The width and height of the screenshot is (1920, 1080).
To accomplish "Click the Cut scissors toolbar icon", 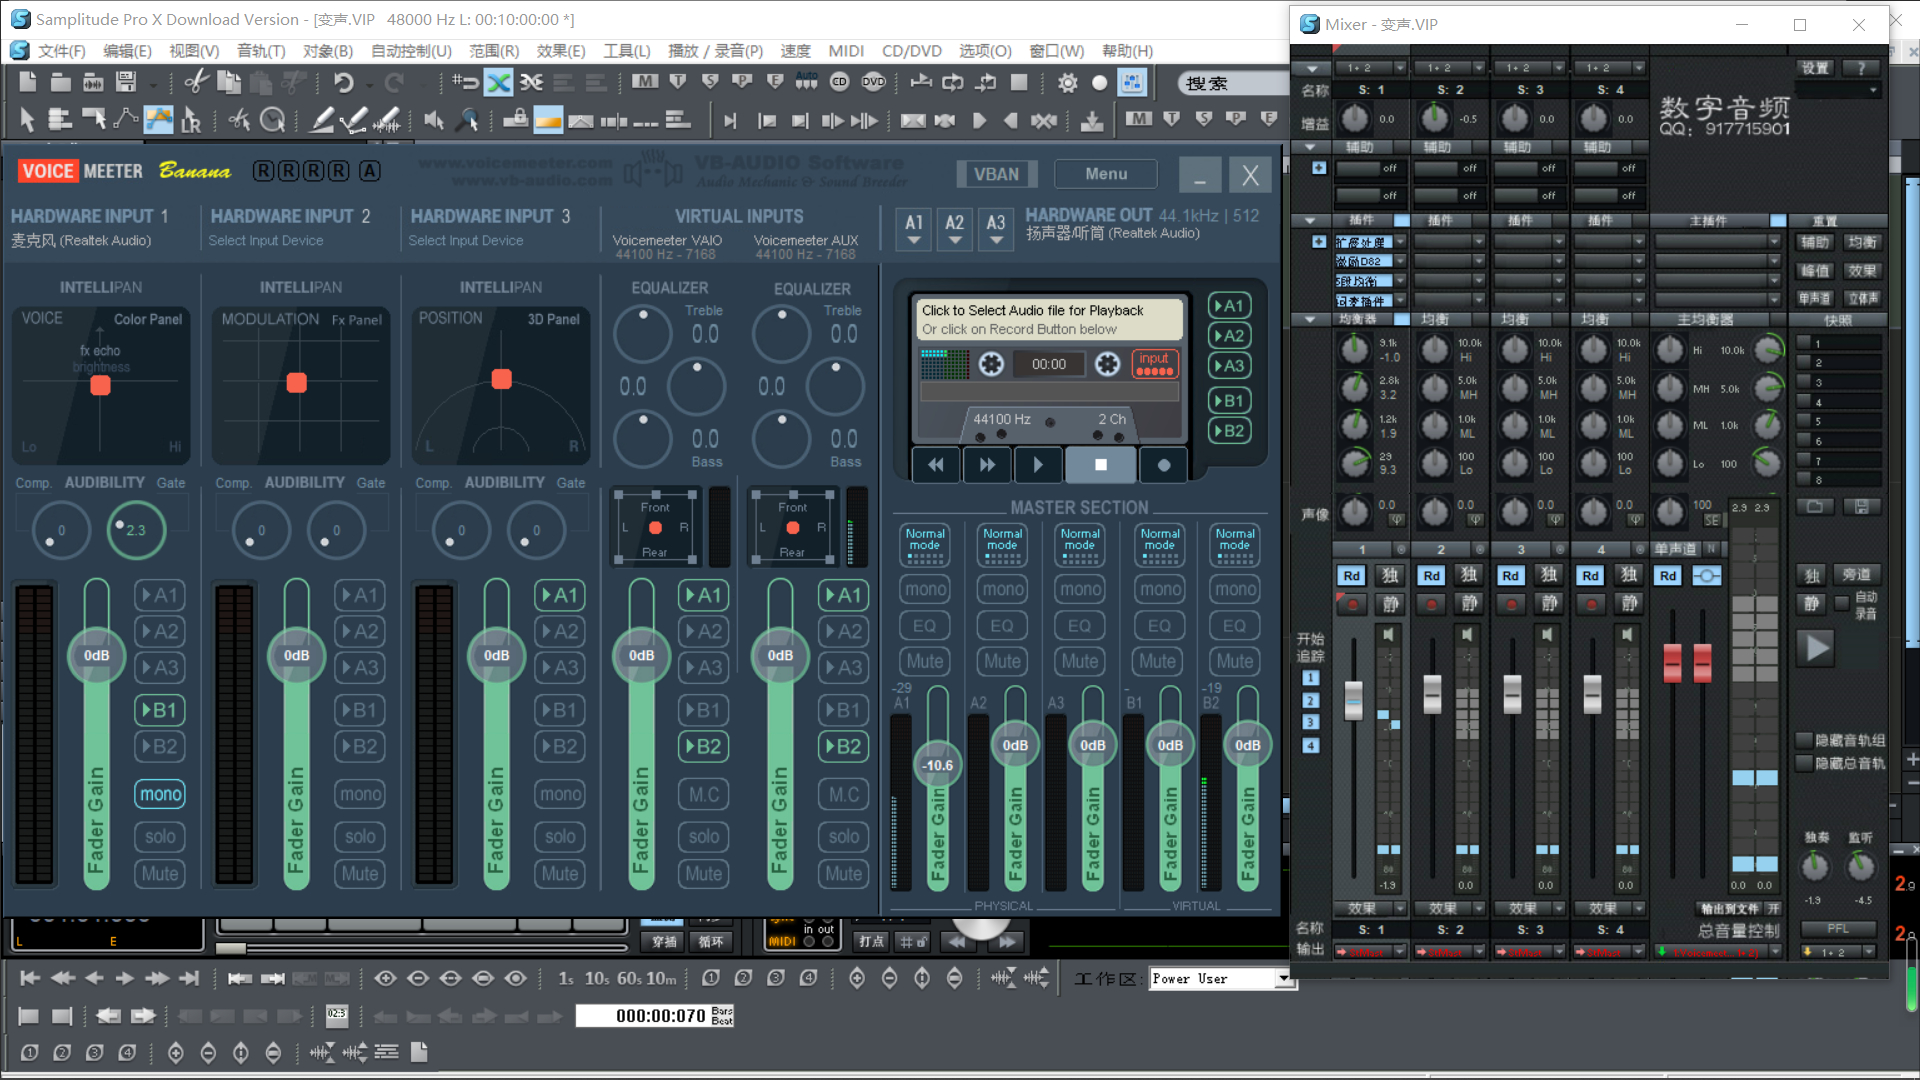I will pyautogui.click(x=197, y=83).
